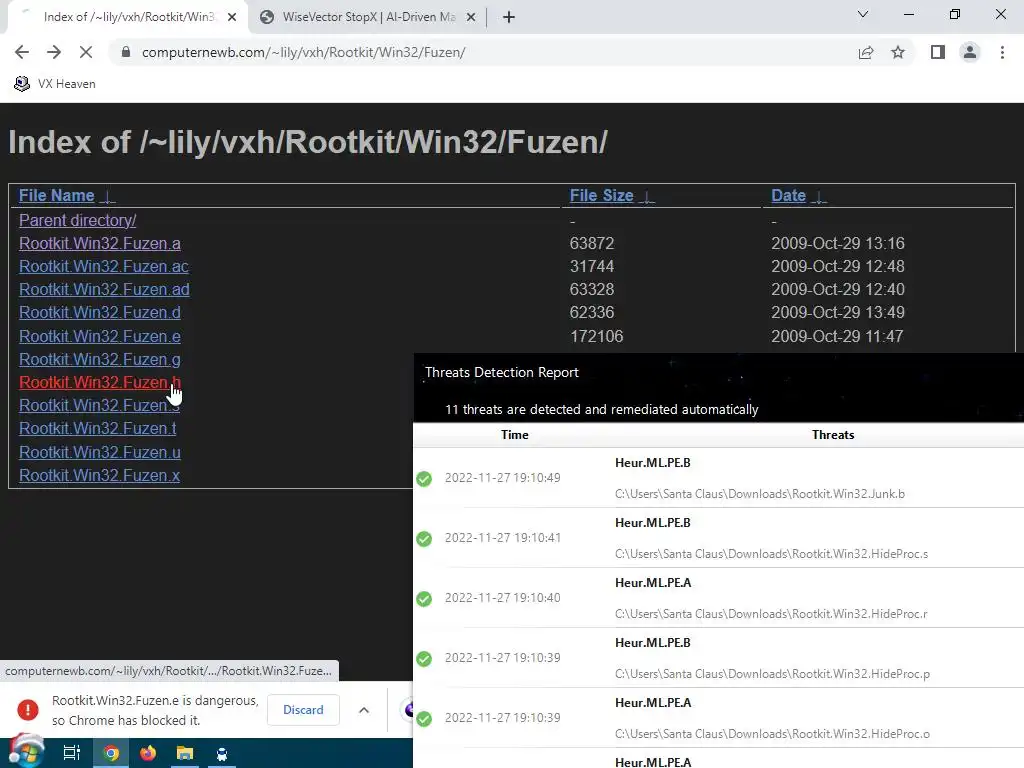This screenshot has width=1024, height=768.
Task: Download Rootkit.Win32.Fuzen.ac
Action: click(104, 266)
